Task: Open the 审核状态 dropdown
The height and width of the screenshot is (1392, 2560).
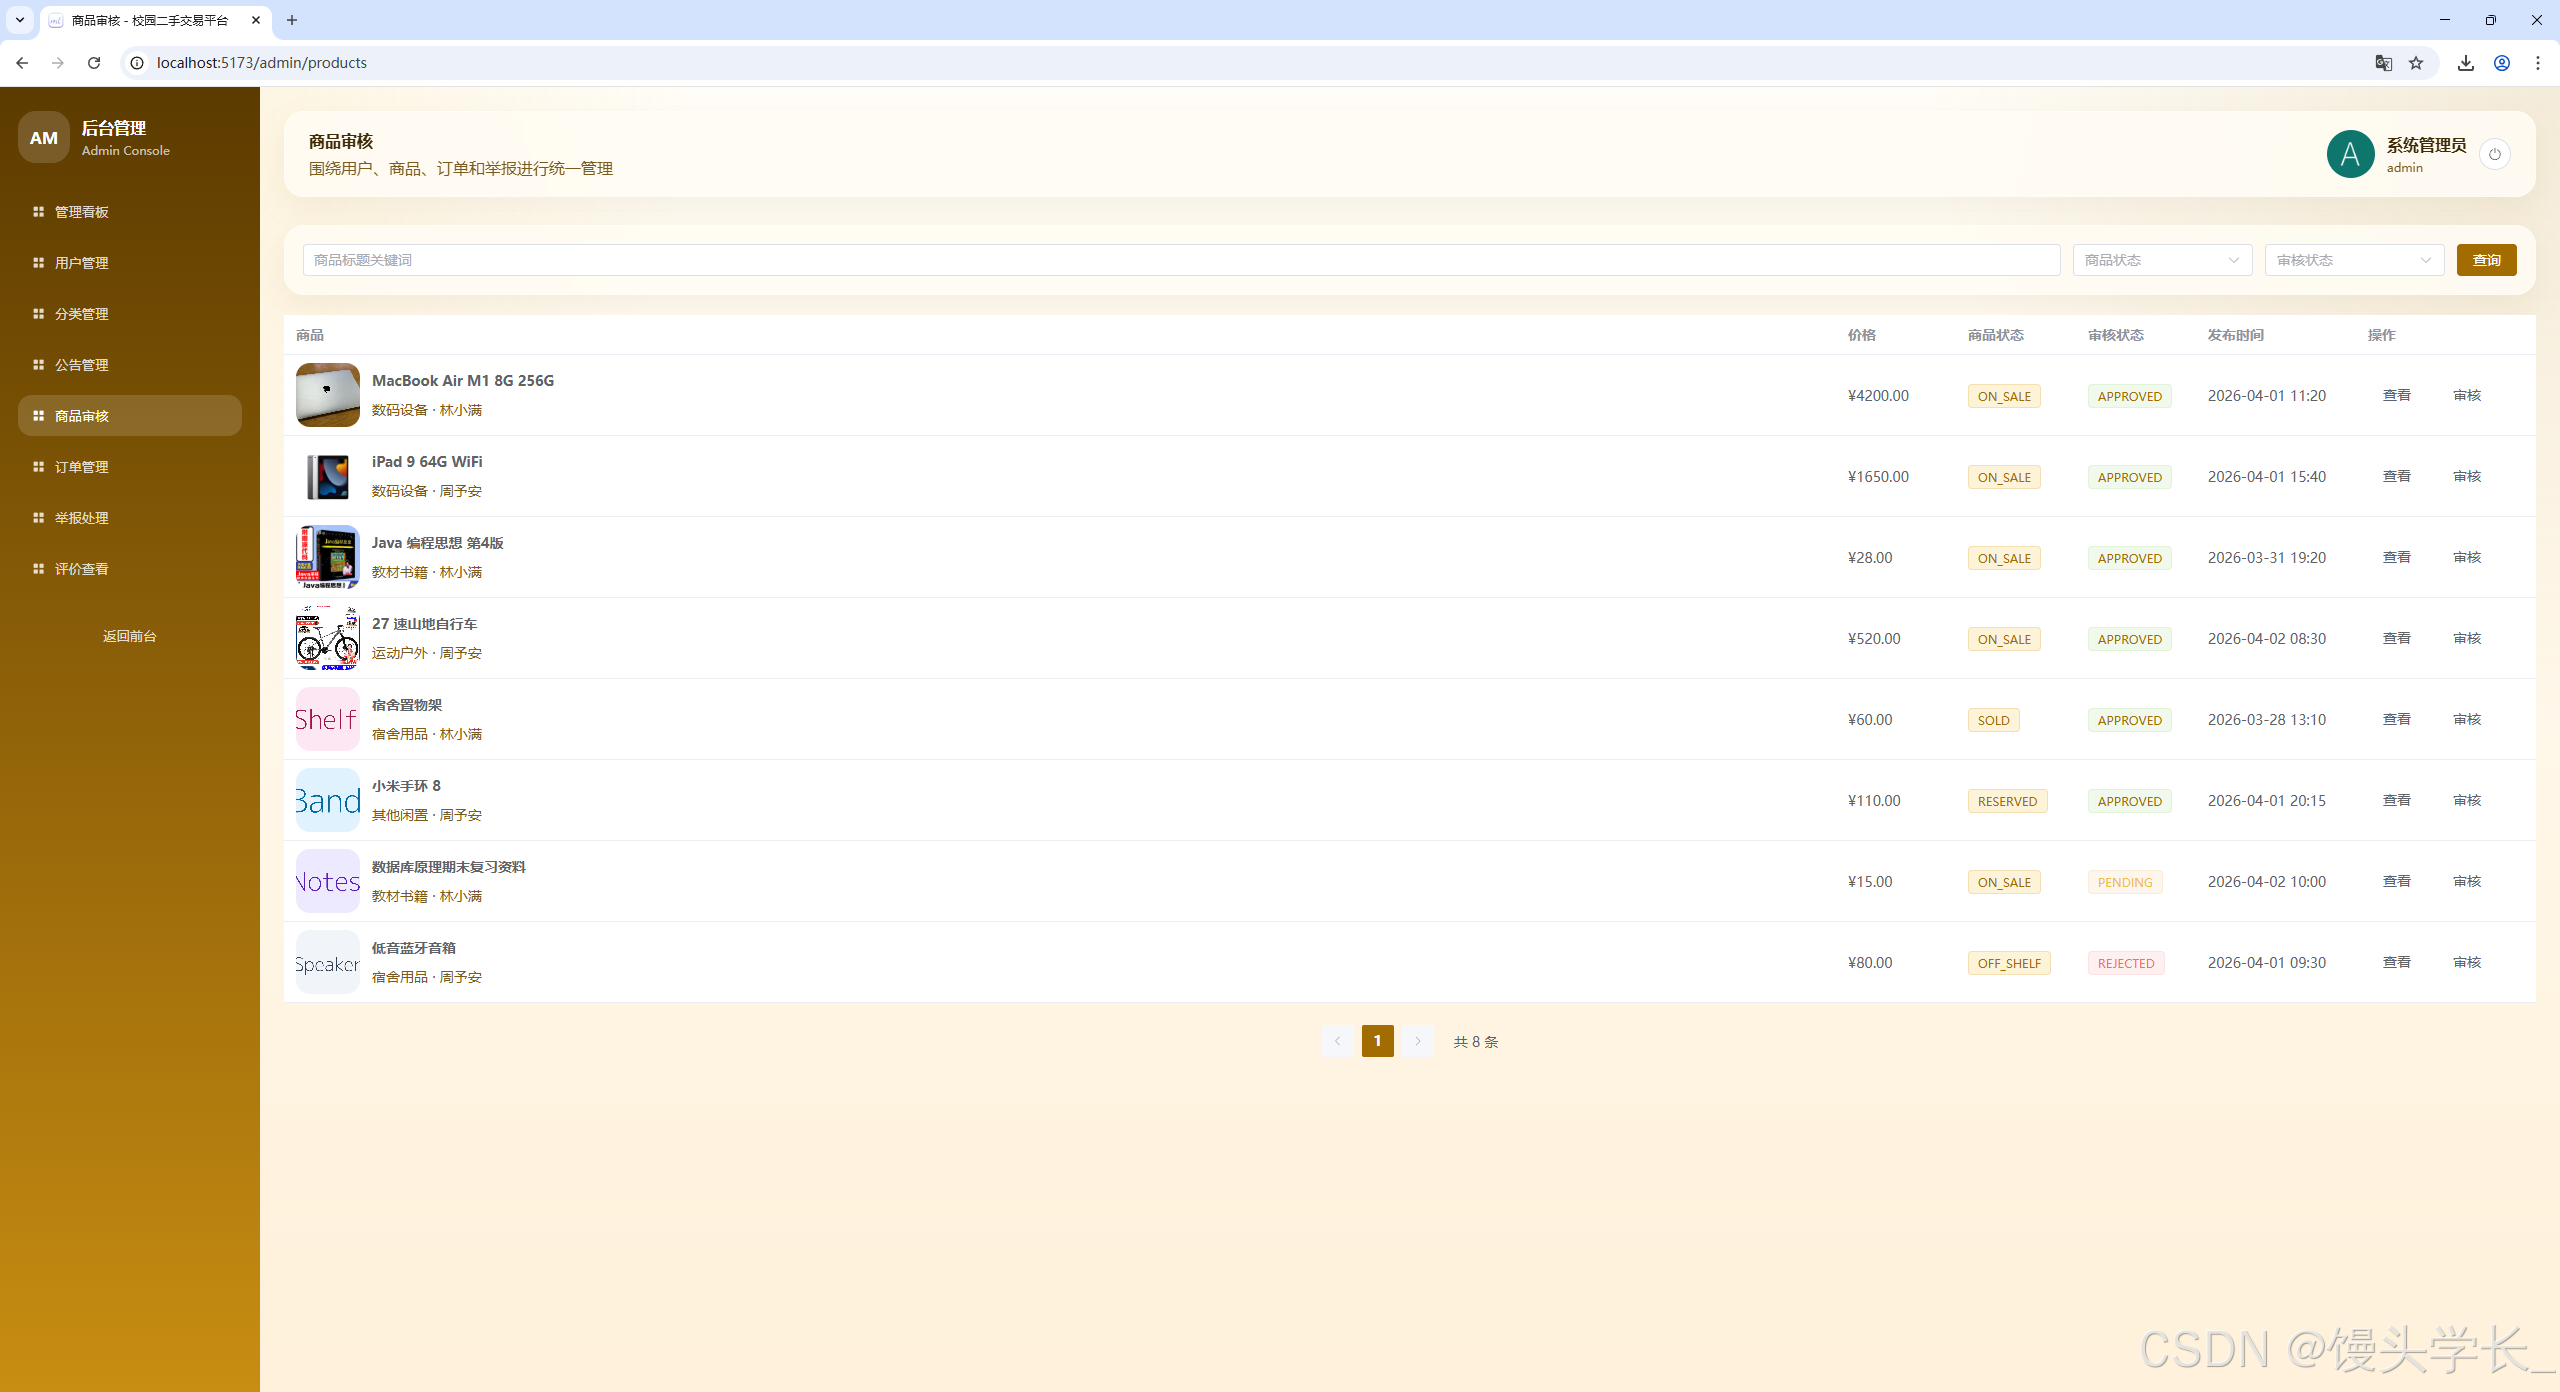Action: (x=2353, y=260)
